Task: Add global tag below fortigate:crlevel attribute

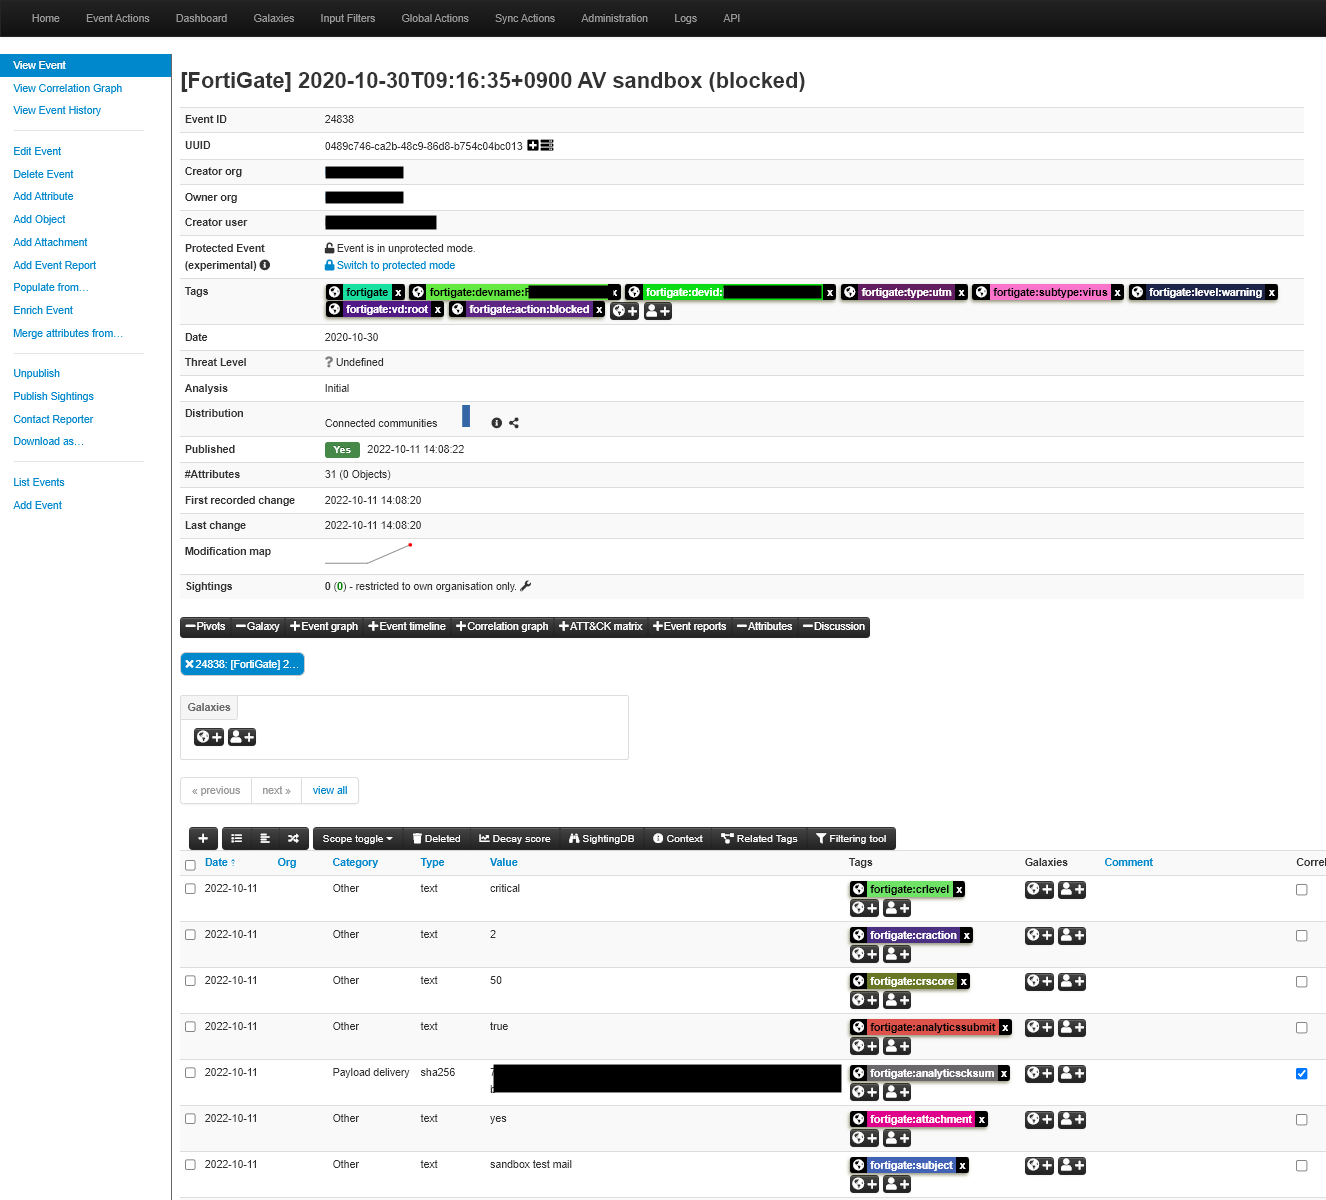Action: [864, 908]
